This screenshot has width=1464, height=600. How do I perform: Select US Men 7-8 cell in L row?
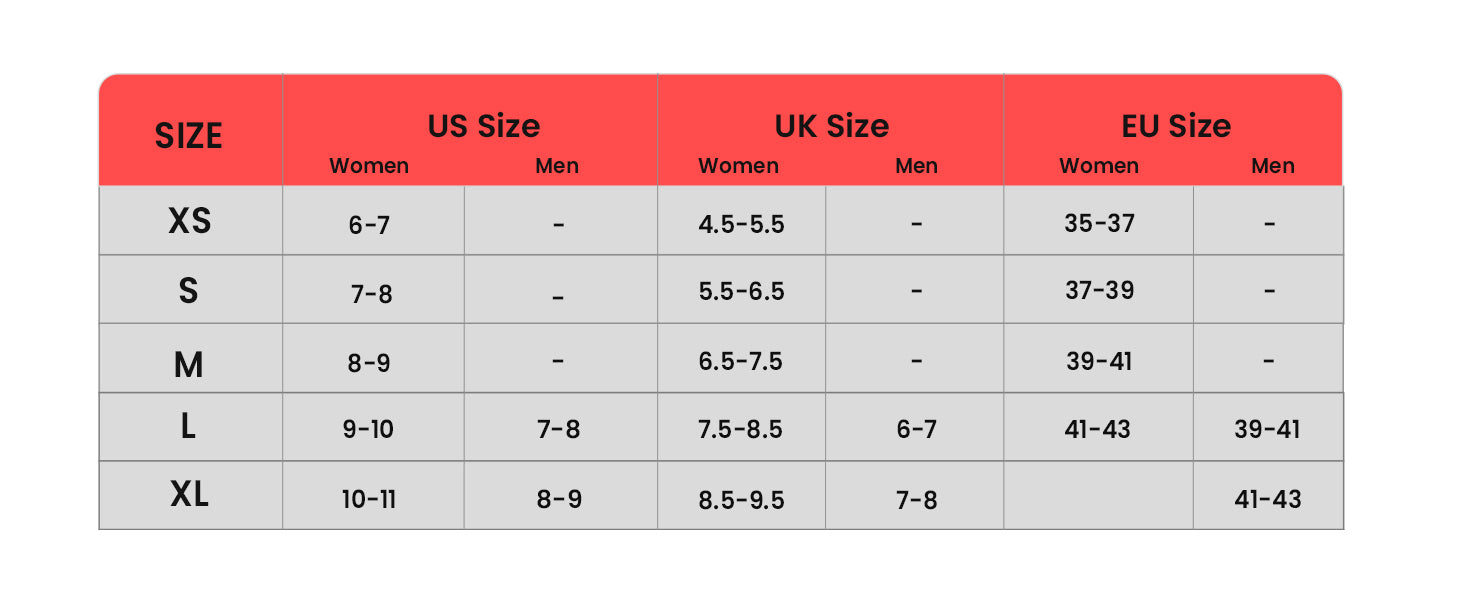click(558, 429)
